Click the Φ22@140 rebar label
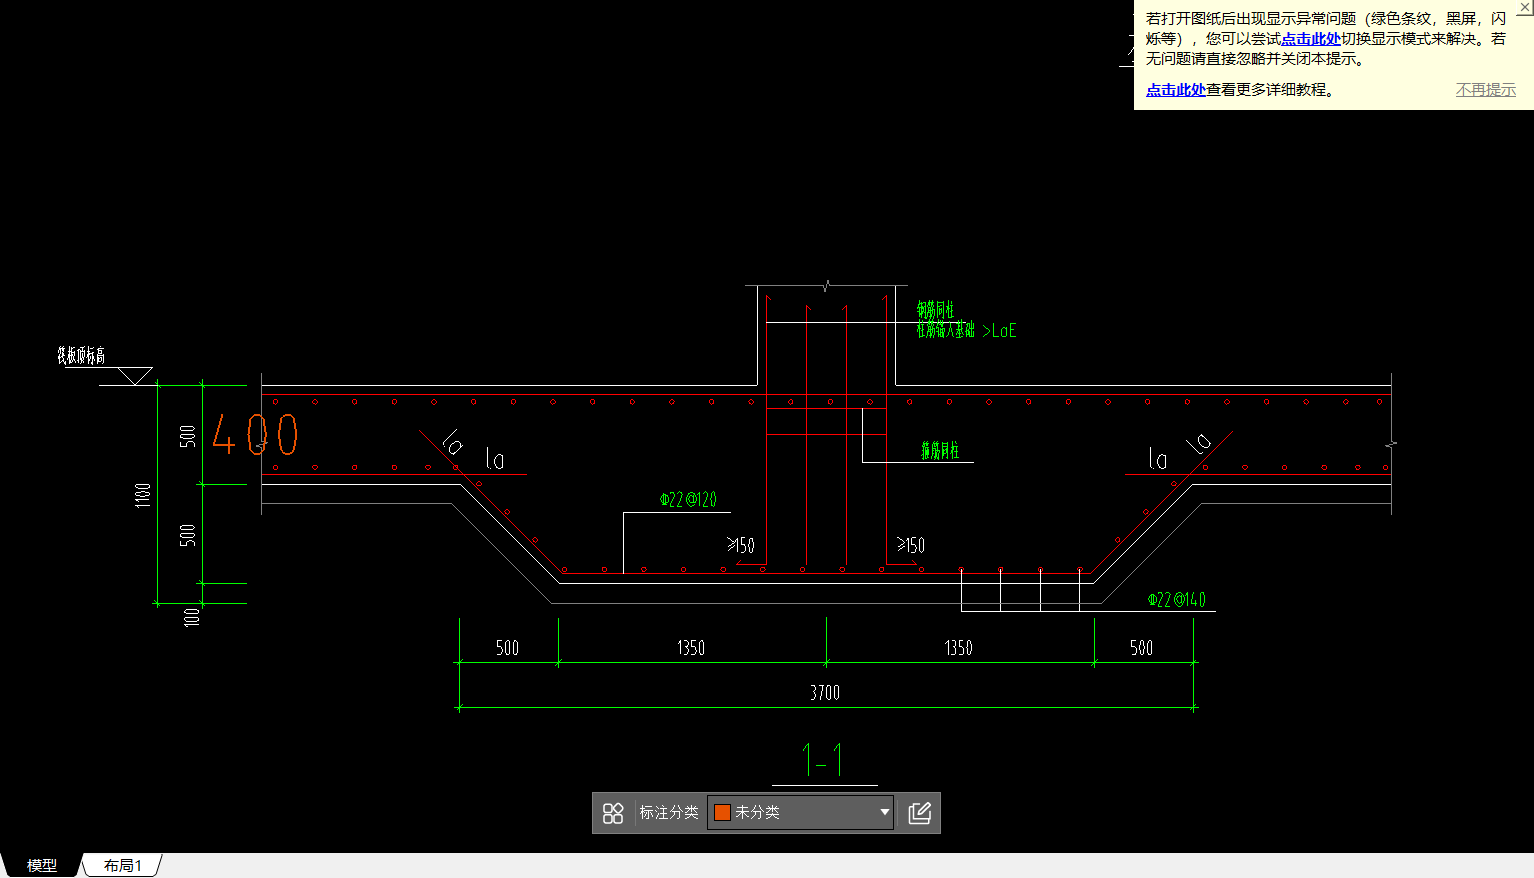 (x=1177, y=599)
